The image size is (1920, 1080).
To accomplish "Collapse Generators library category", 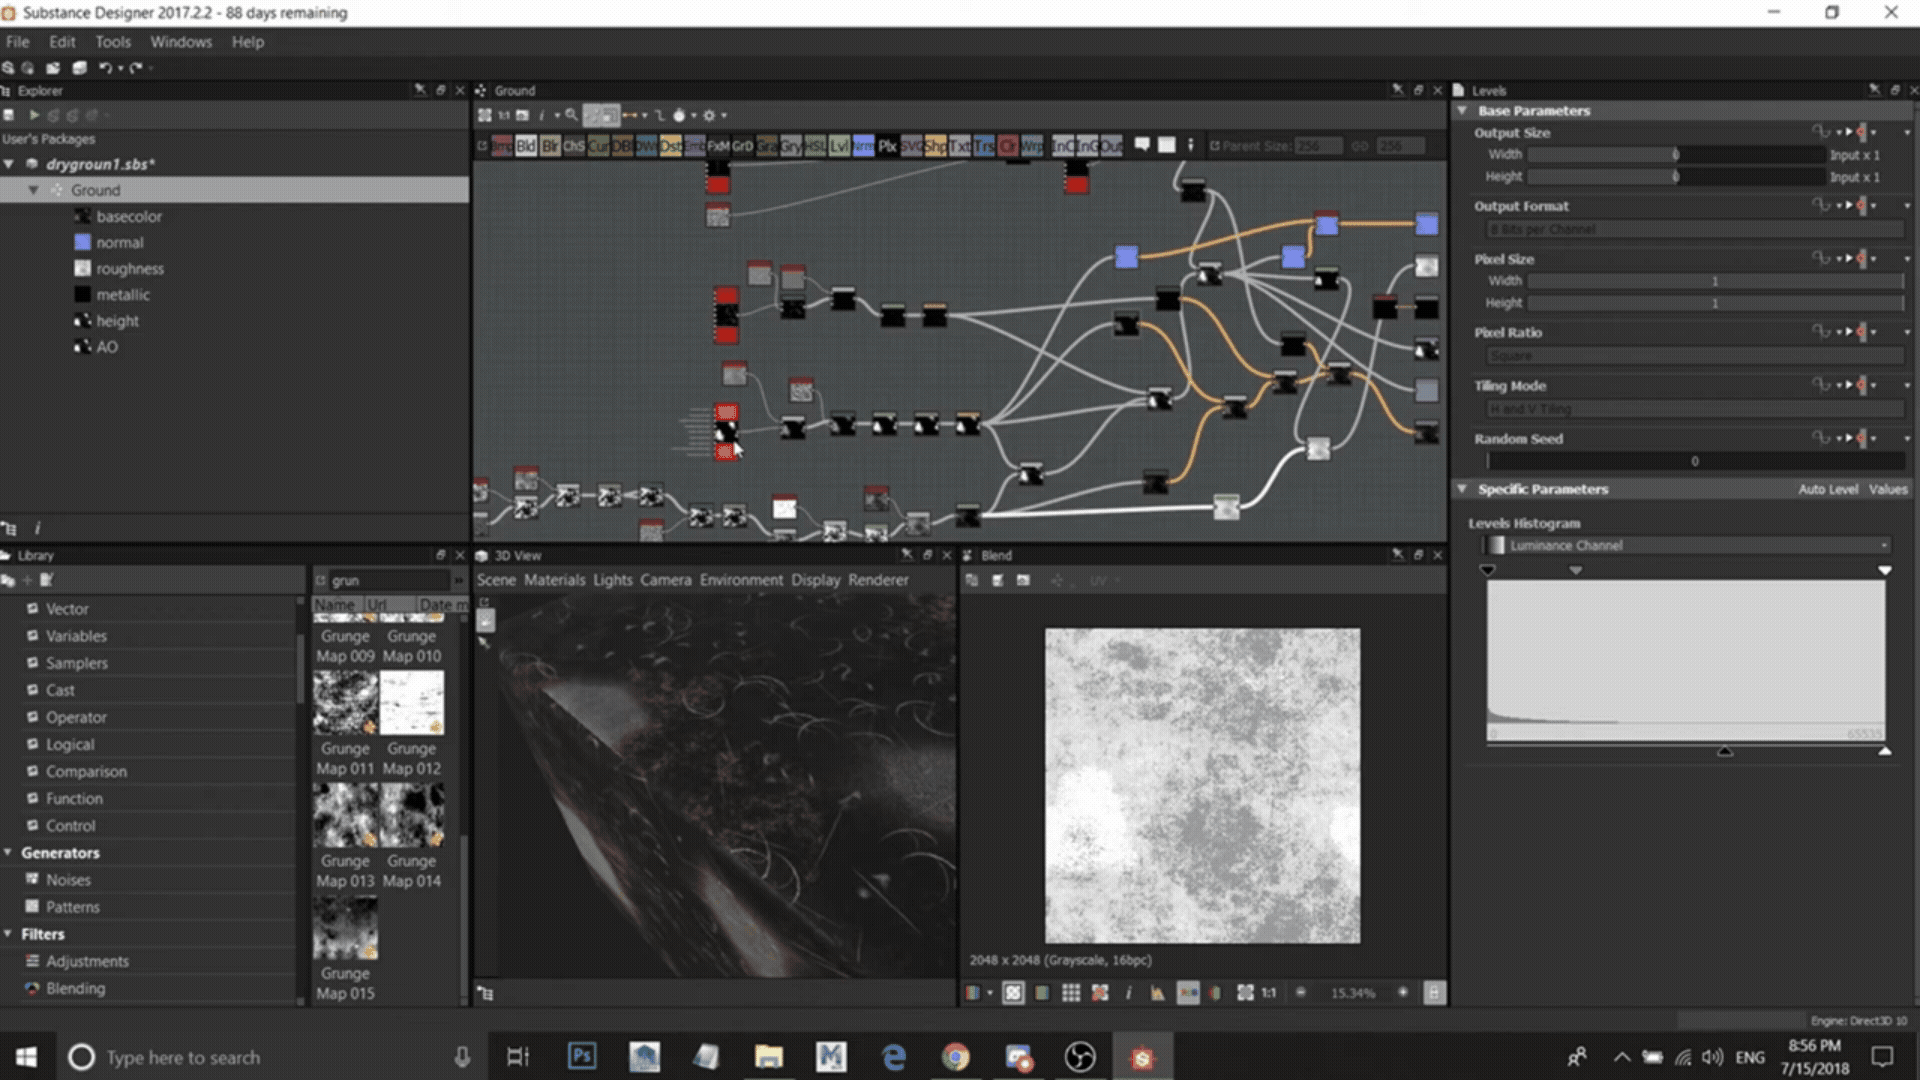I will [8, 853].
